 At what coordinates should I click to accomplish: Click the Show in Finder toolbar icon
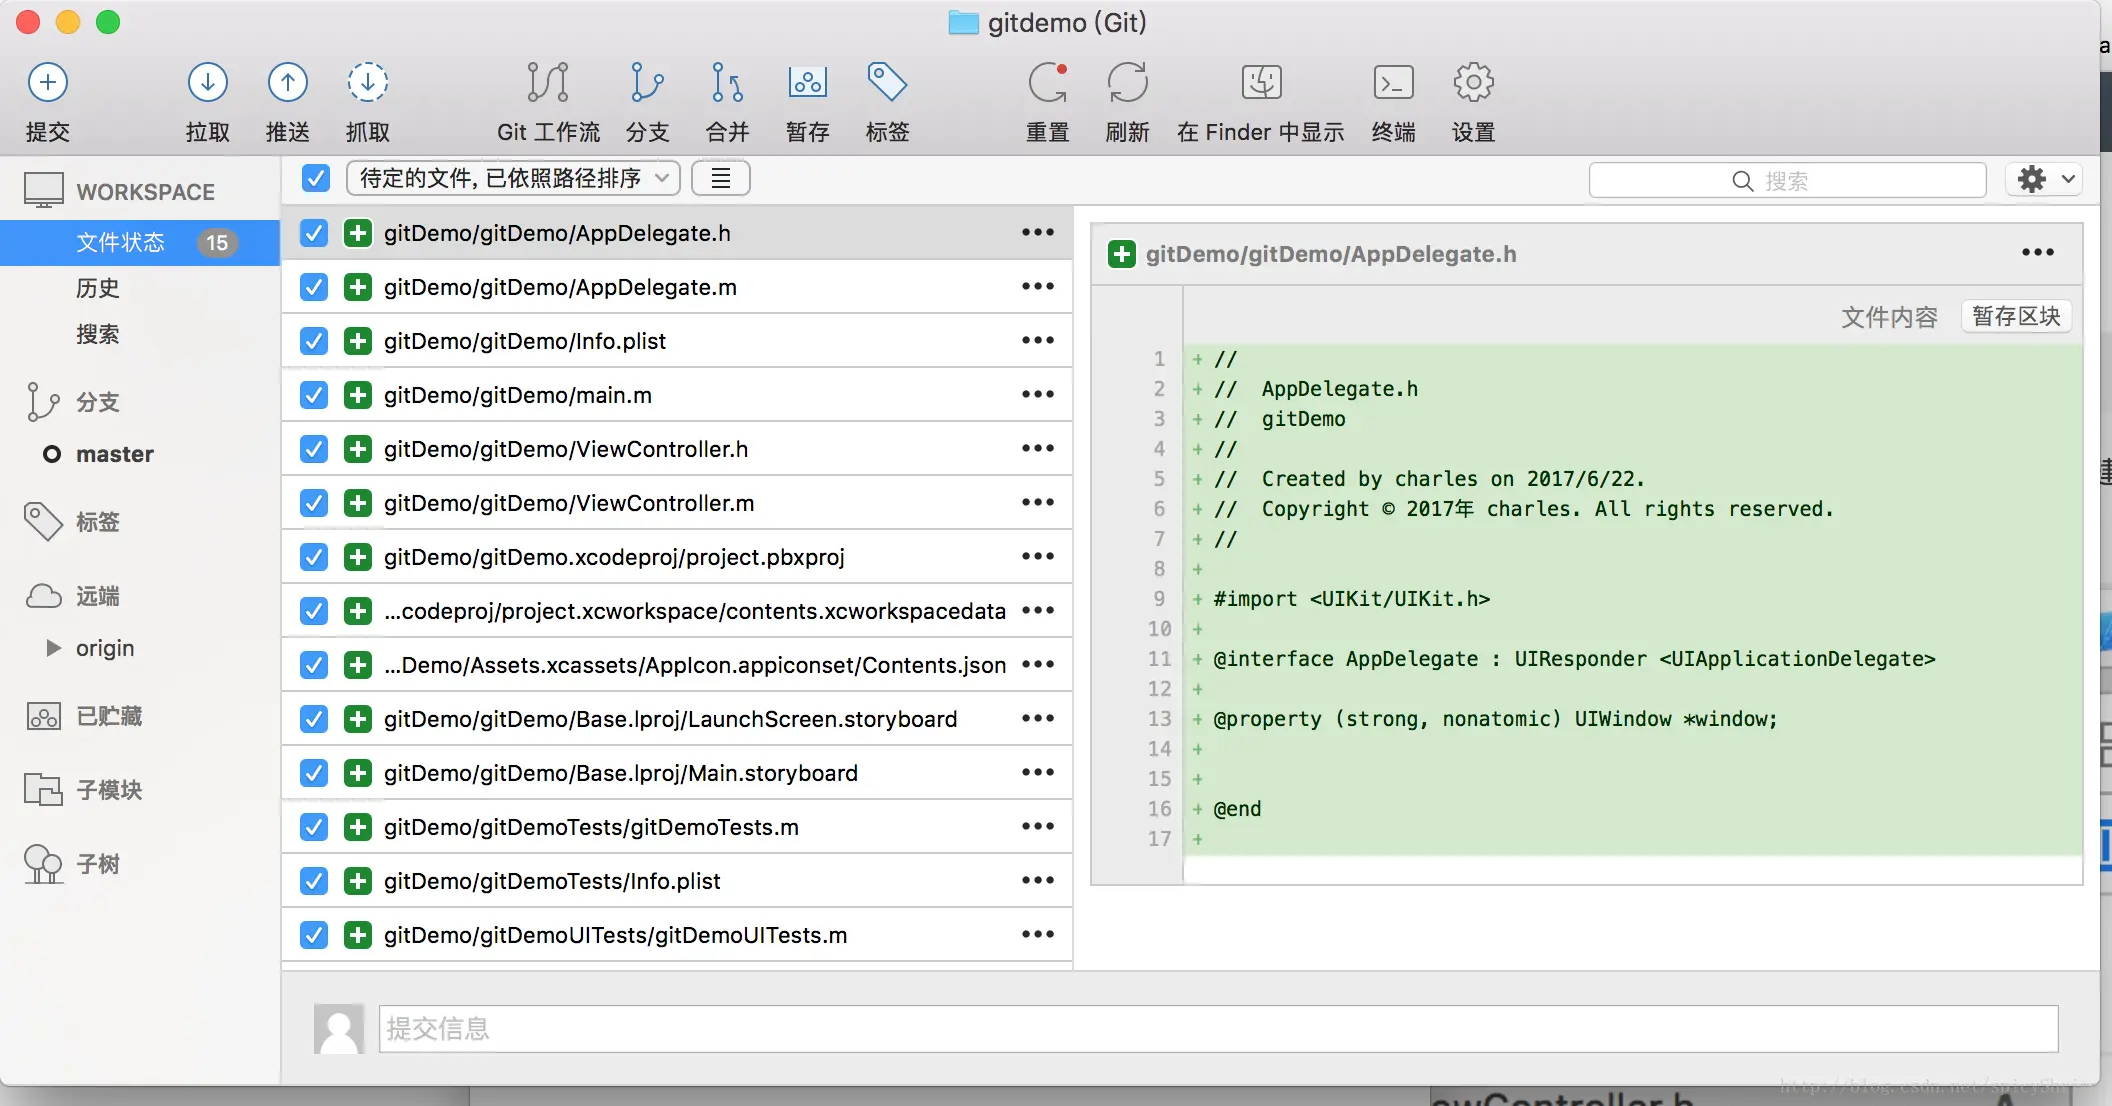tap(1261, 83)
